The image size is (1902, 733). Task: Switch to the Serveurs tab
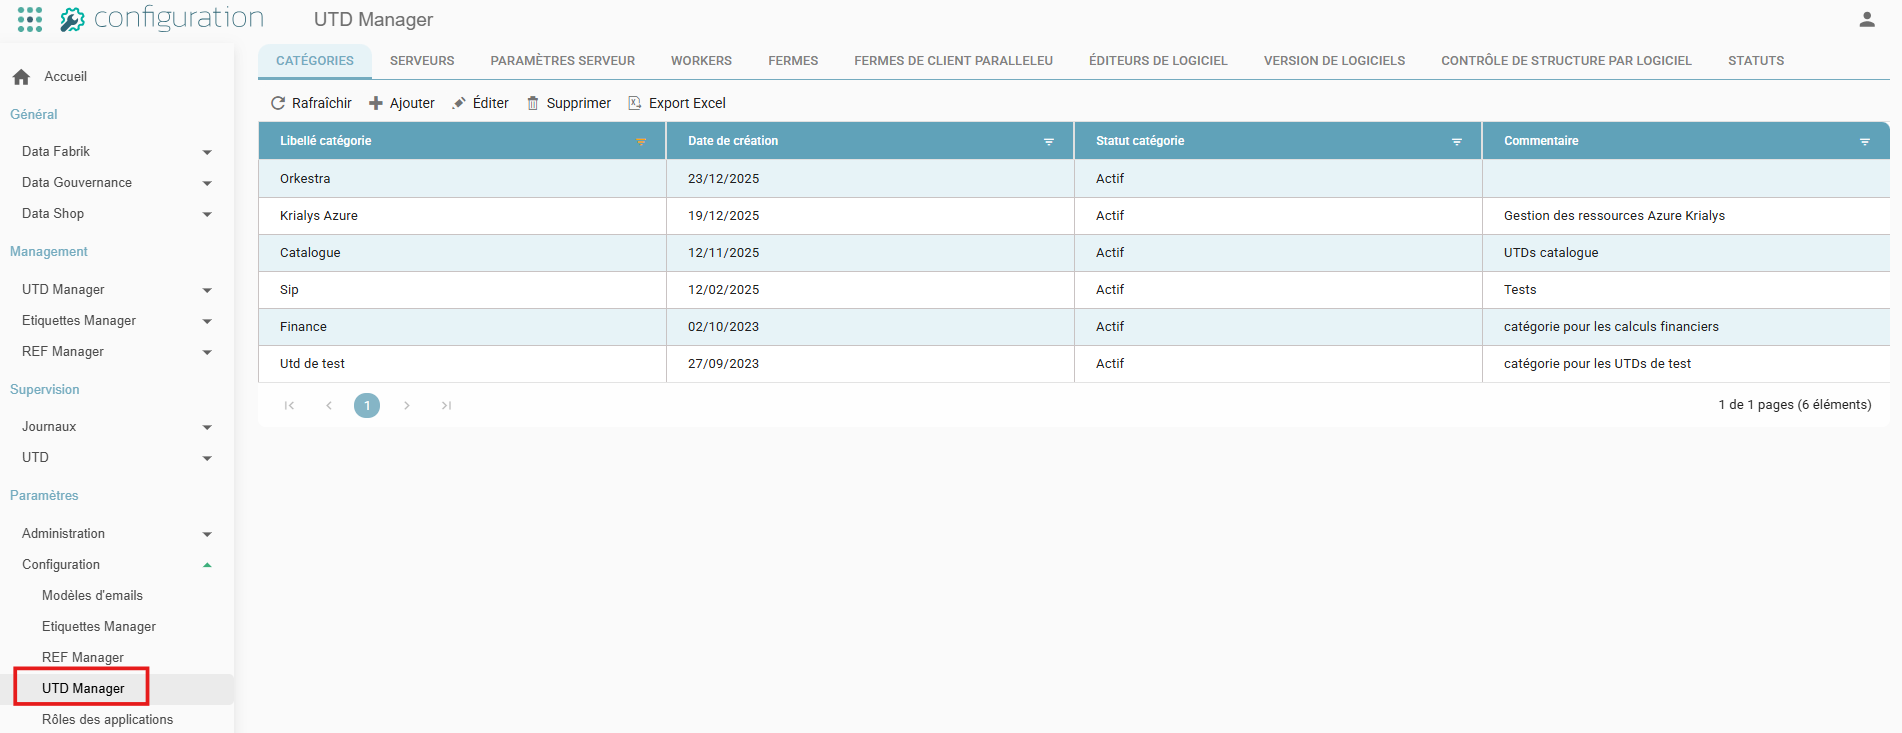(x=422, y=61)
